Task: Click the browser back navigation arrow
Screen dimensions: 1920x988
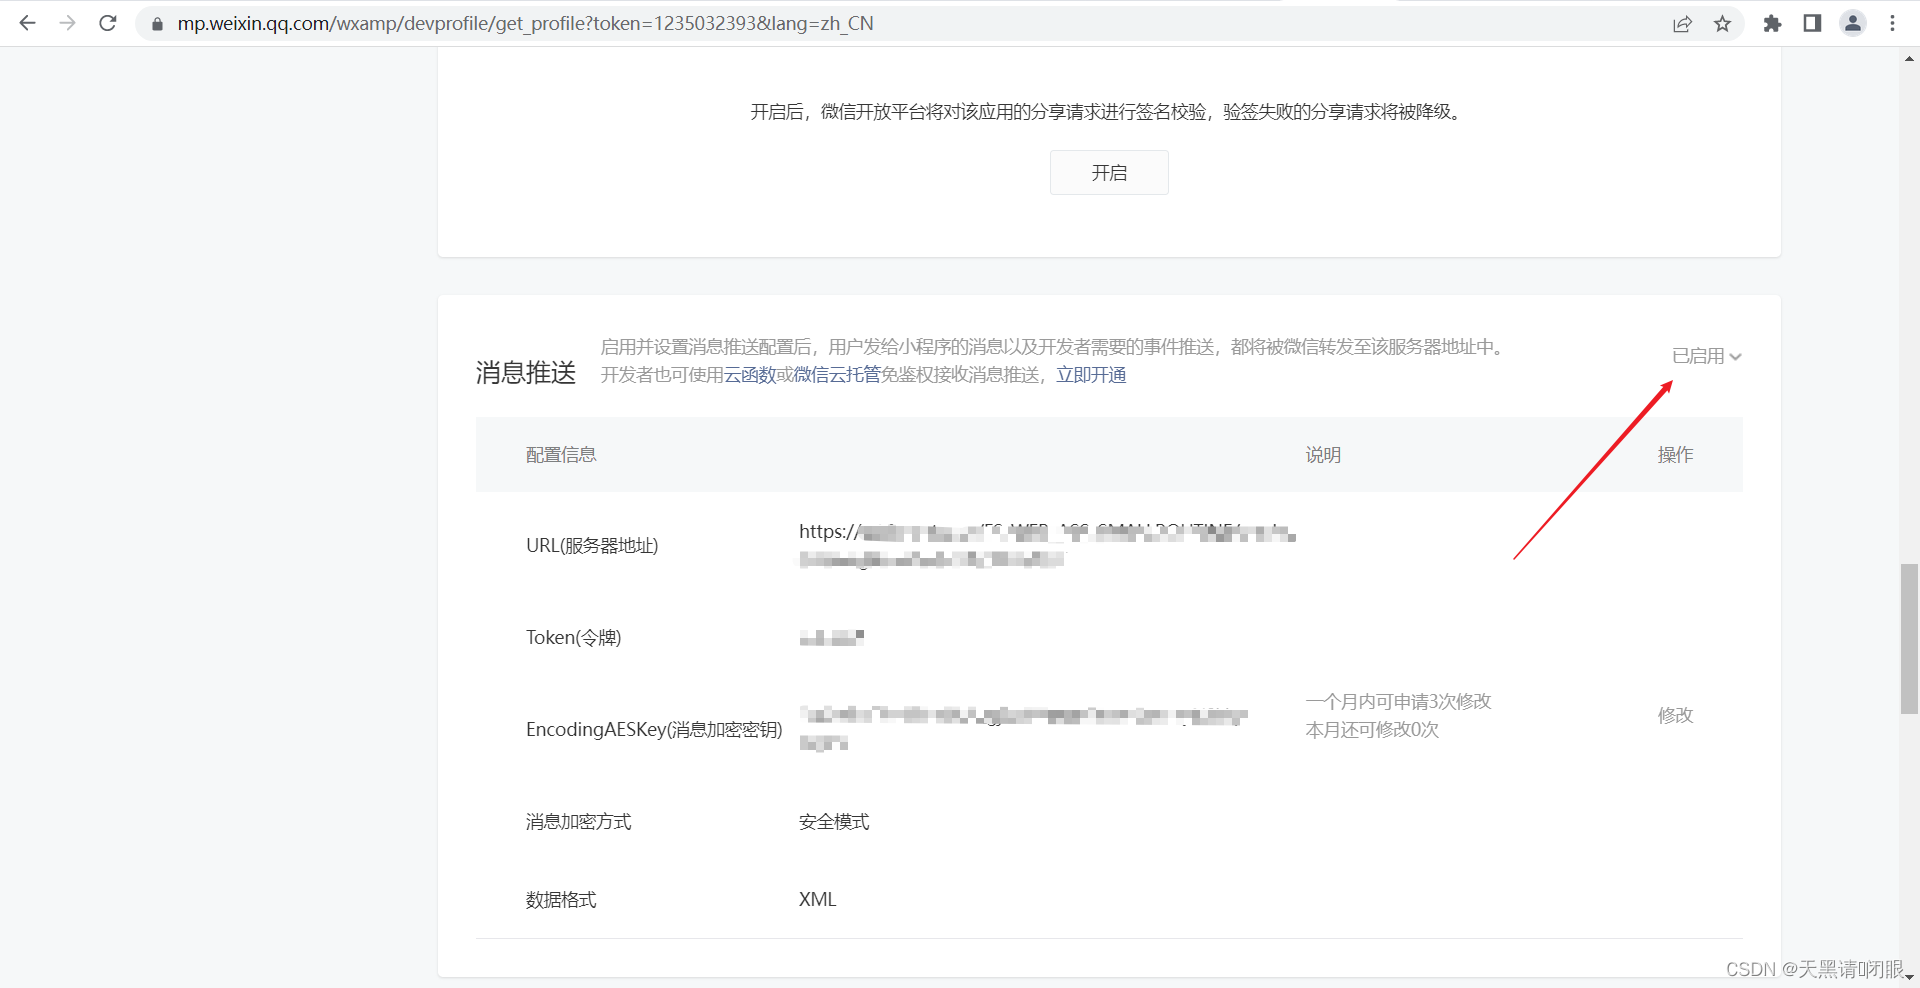Action: click(27, 23)
